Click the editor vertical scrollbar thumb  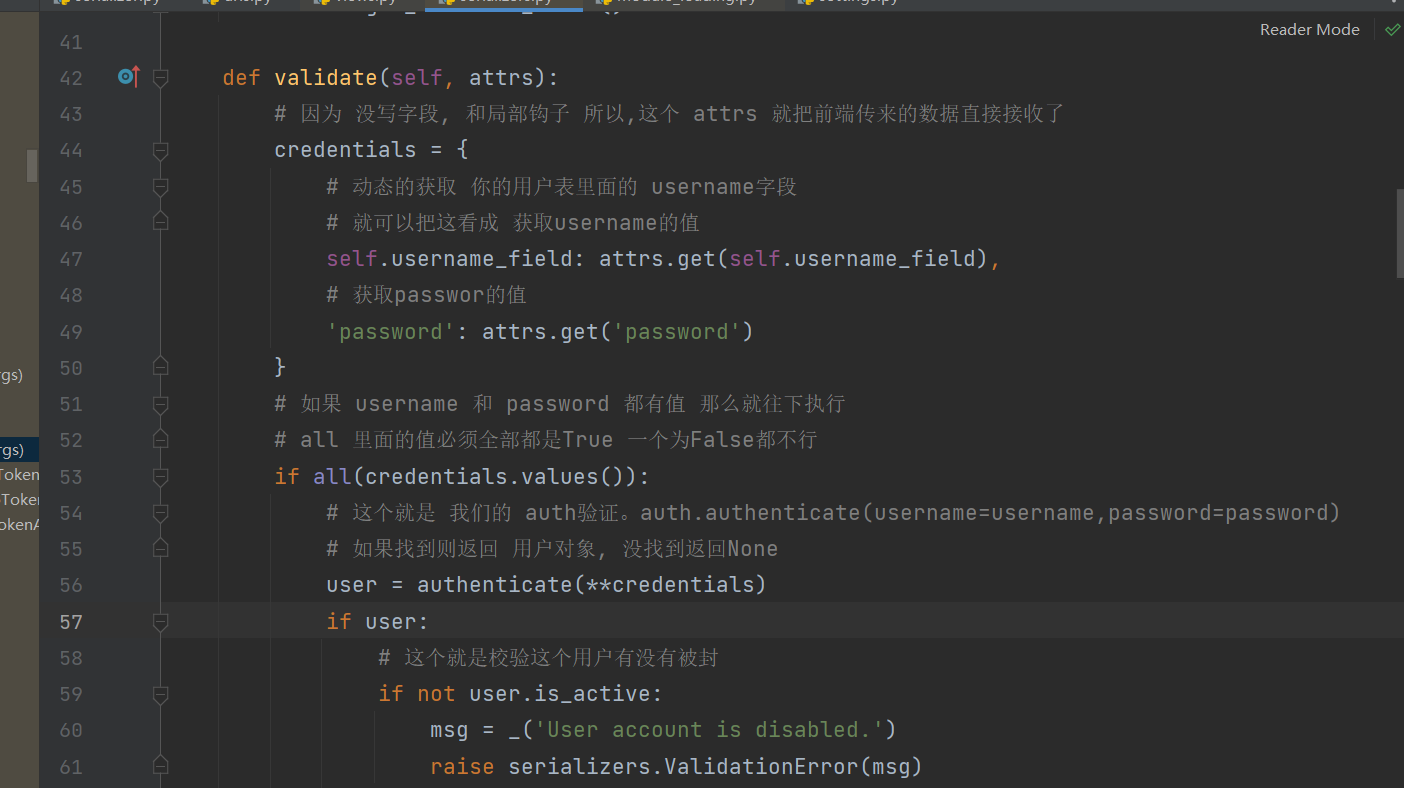point(1399,233)
